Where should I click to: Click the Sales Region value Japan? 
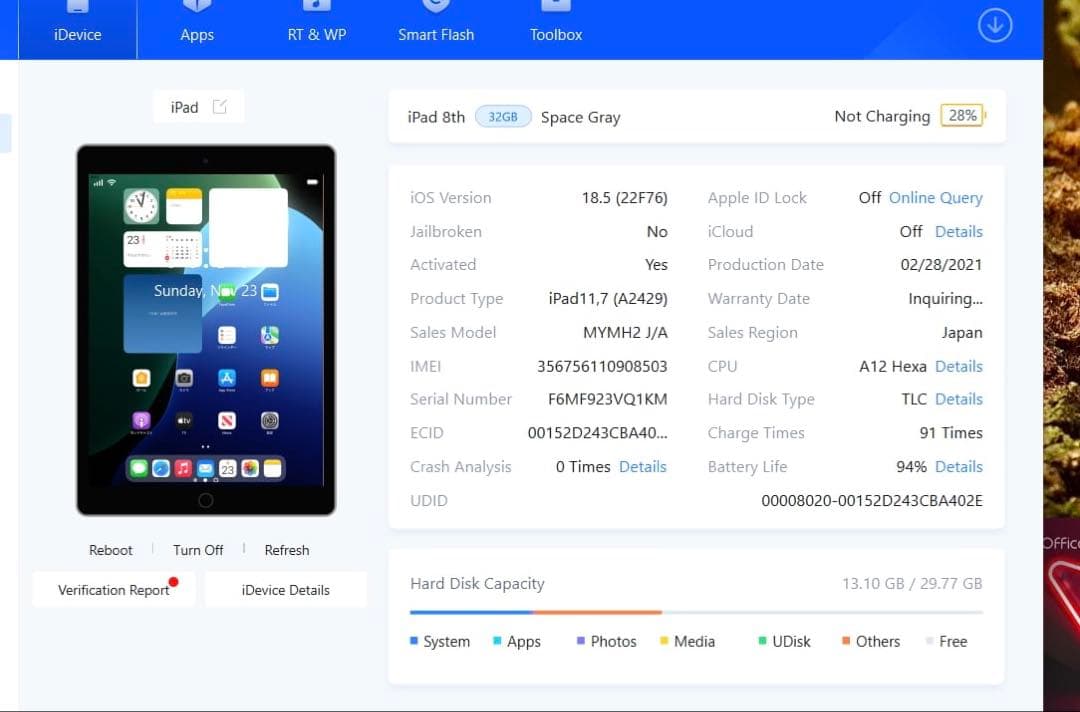pyautogui.click(x=962, y=333)
